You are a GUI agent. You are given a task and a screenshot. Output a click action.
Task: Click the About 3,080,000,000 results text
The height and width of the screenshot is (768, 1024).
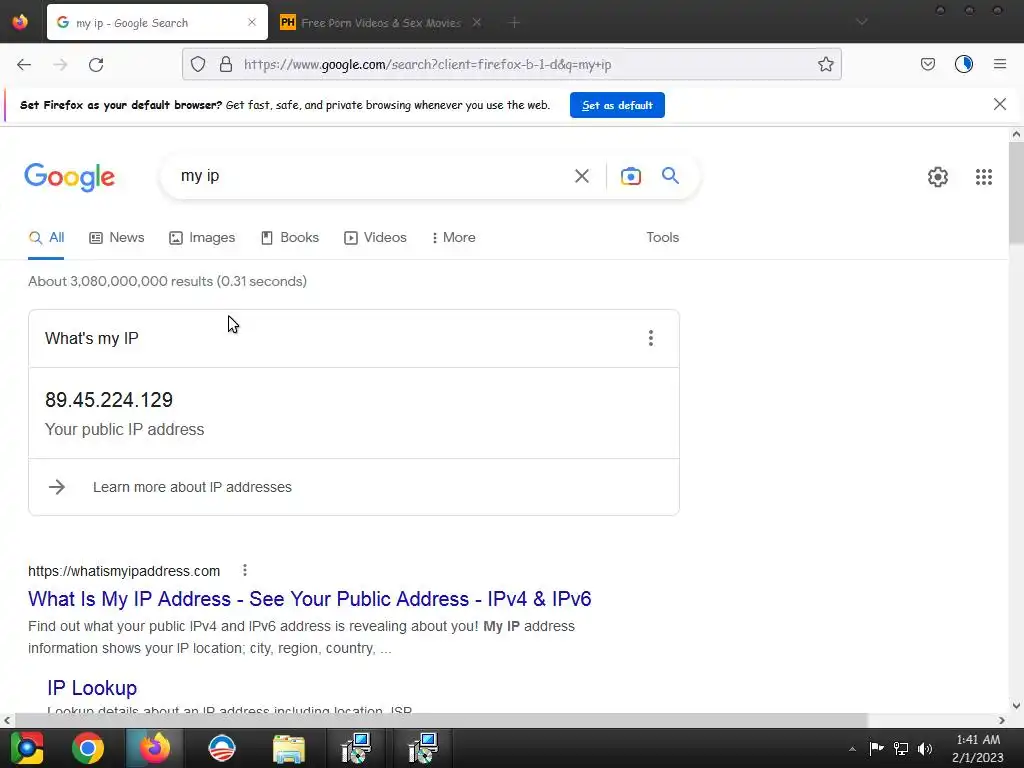(x=167, y=281)
